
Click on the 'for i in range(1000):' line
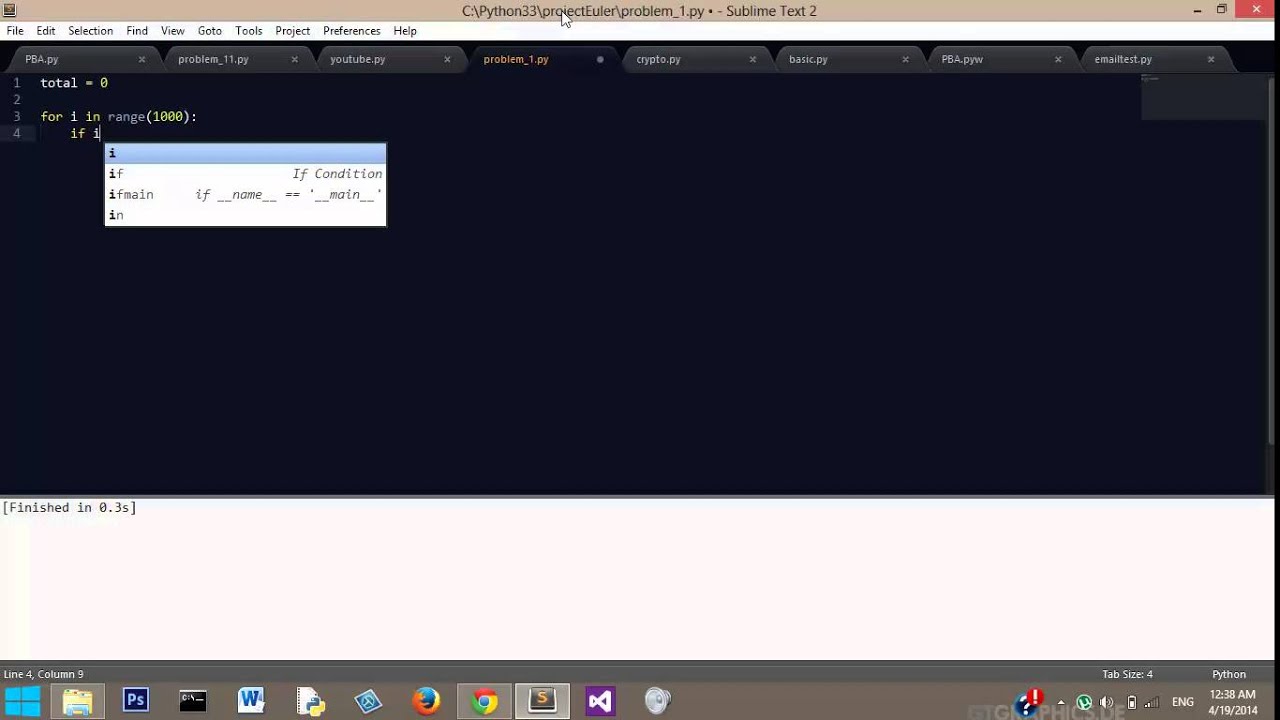tap(118, 117)
